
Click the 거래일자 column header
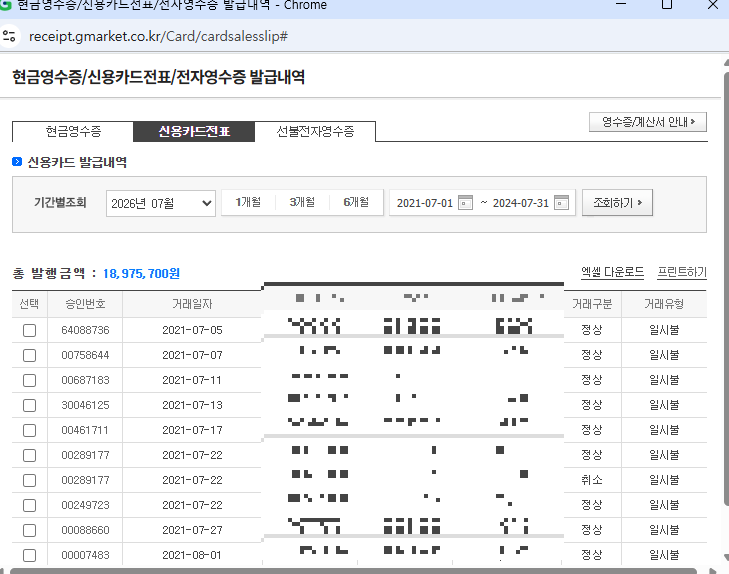[x=192, y=304]
